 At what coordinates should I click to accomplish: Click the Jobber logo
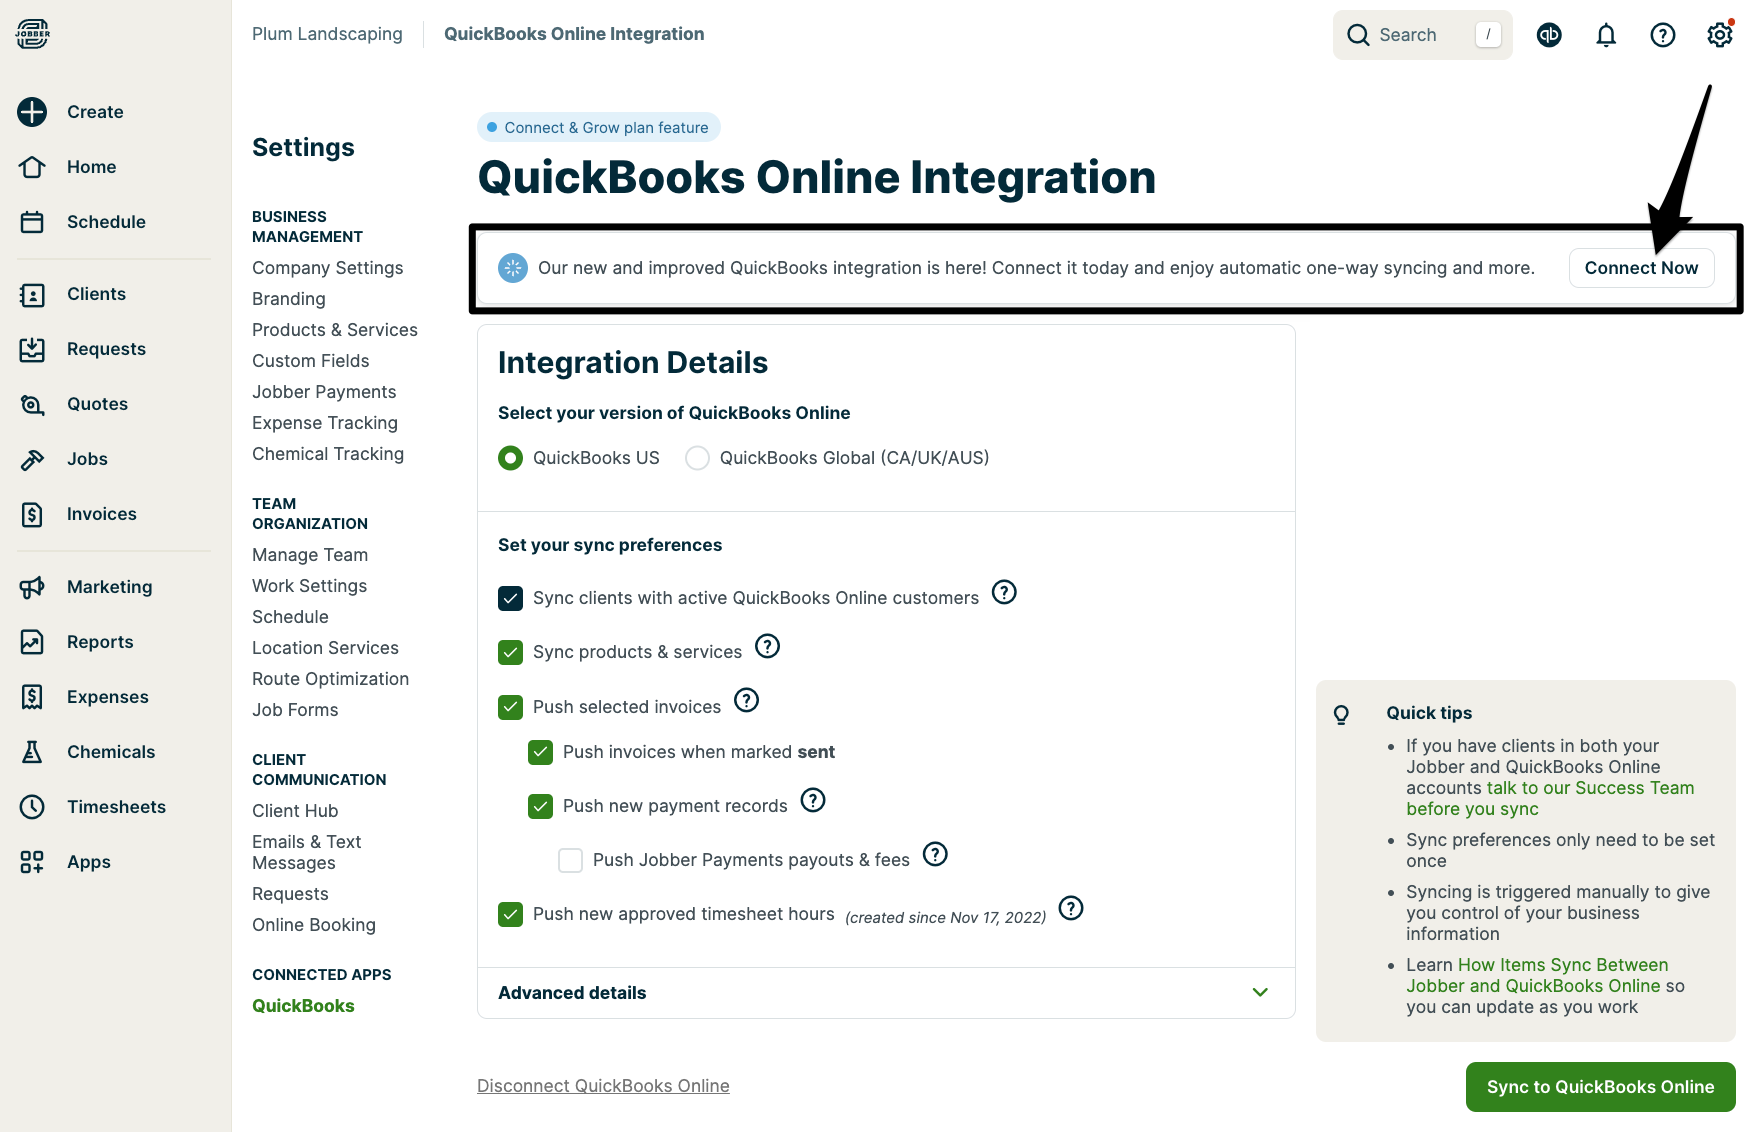[32, 34]
